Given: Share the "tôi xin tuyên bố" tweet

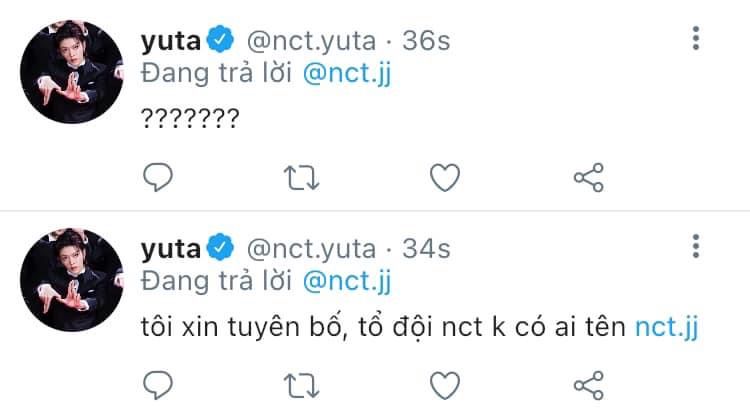Looking at the screenshot, I should (587, 386).
